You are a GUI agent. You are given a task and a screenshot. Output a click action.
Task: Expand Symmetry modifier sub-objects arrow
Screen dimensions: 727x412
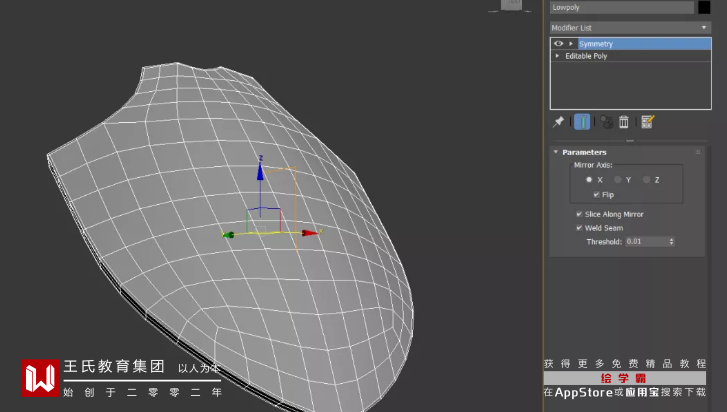pos(571,44)
